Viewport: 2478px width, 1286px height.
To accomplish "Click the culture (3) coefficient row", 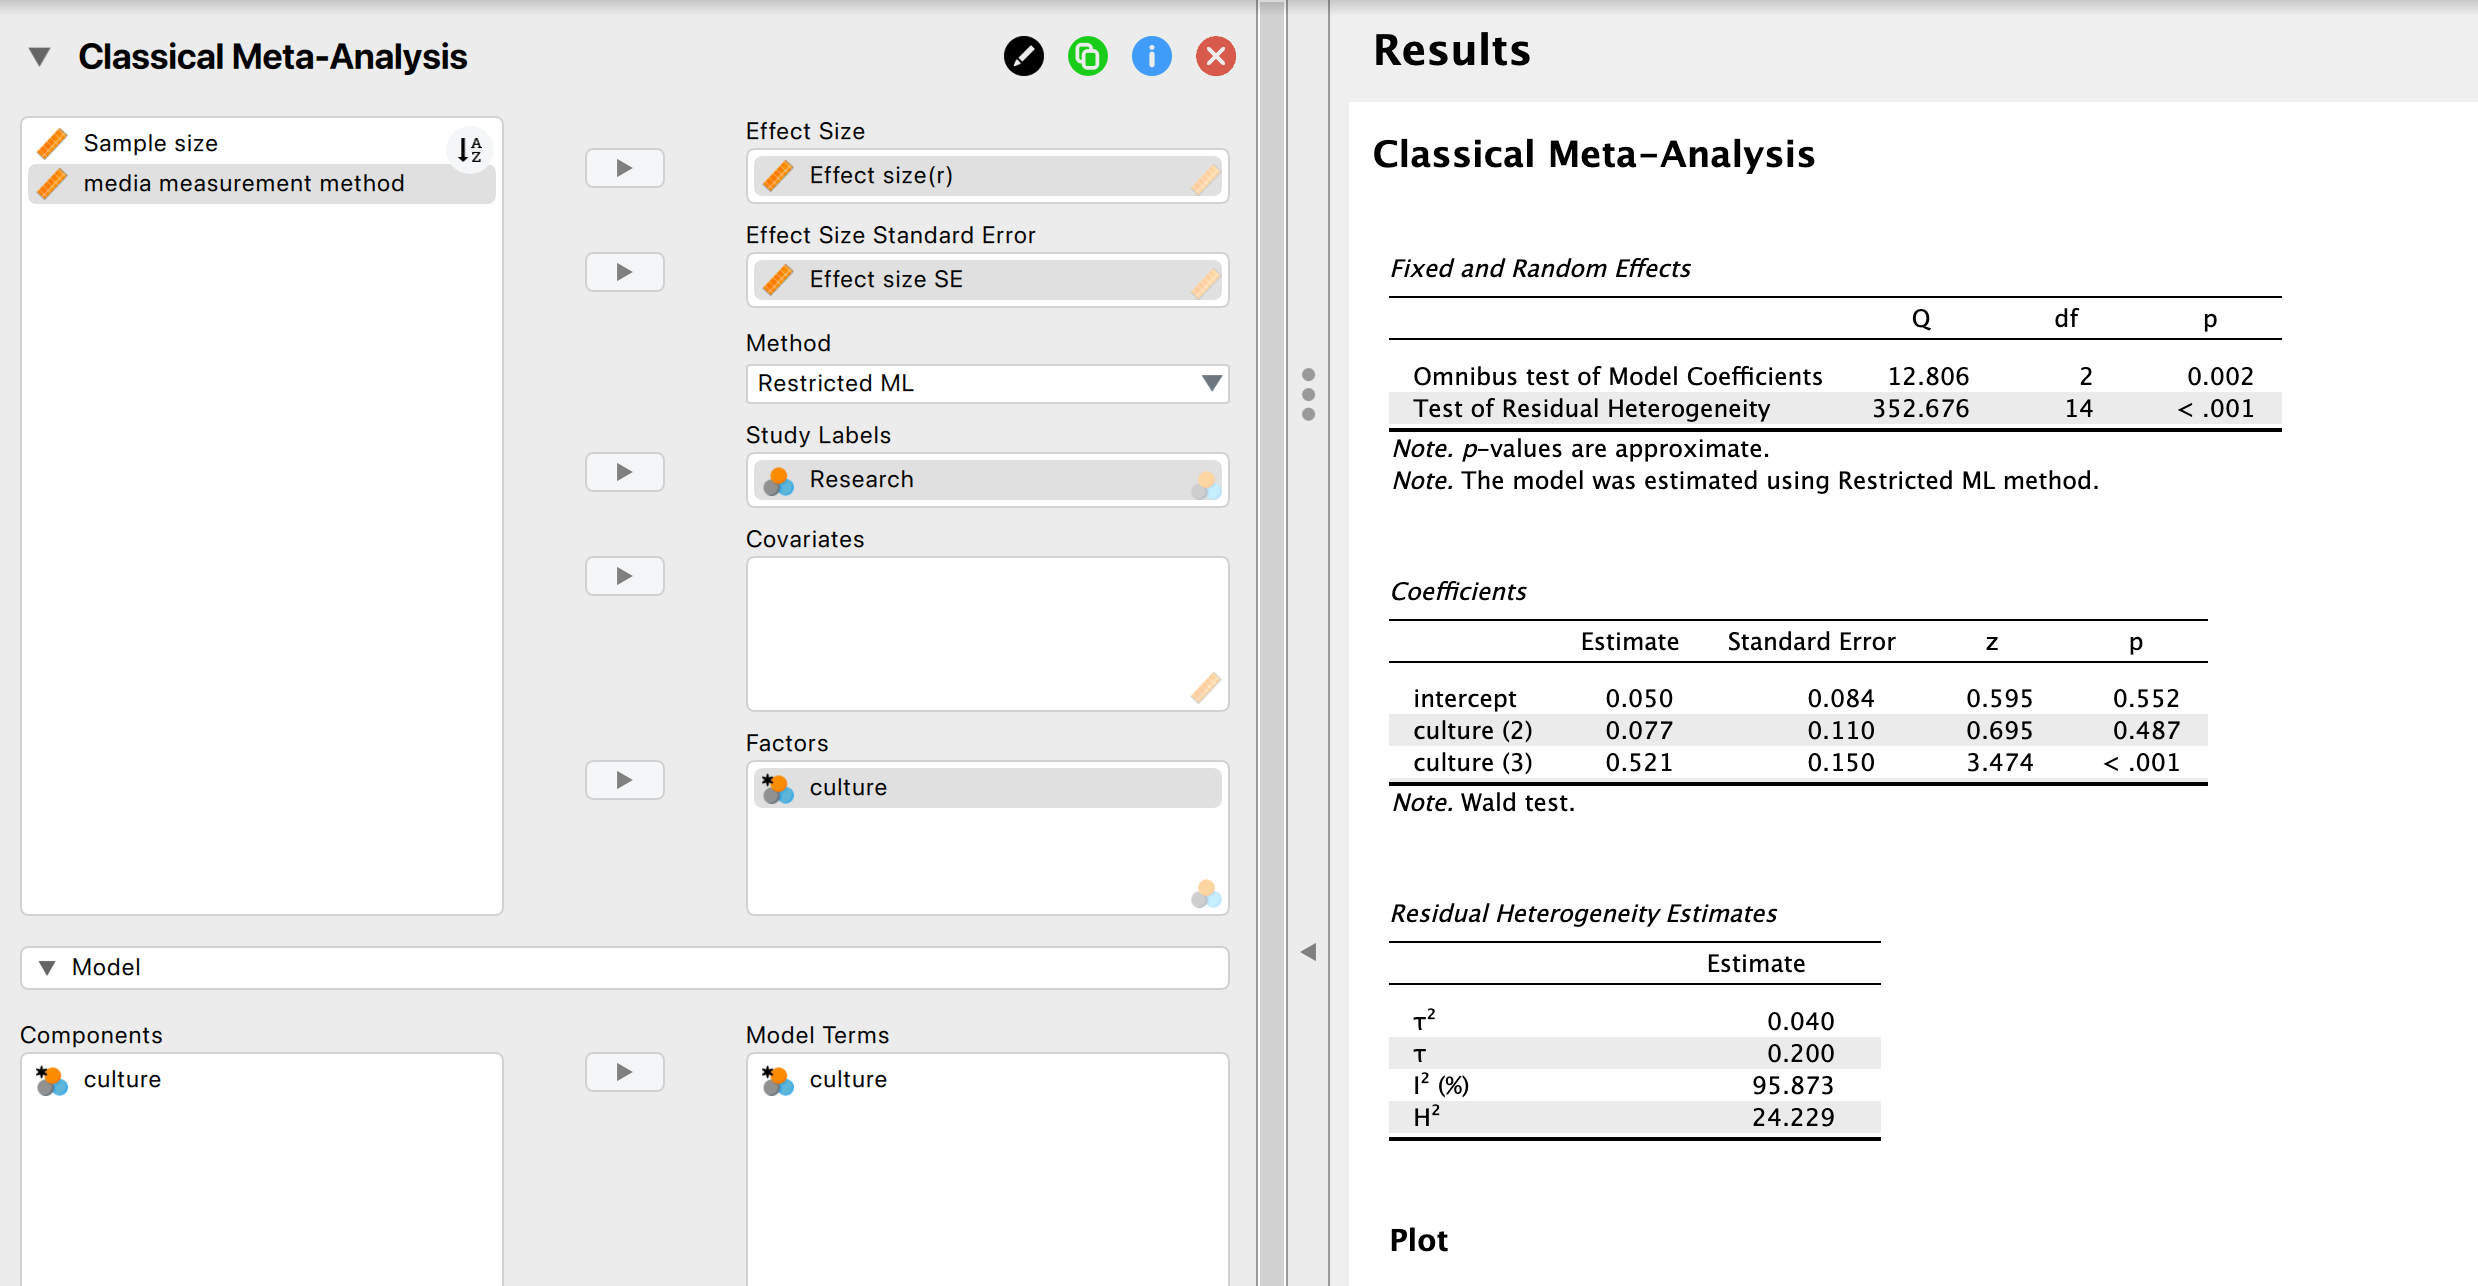I will click(1798, 763).
